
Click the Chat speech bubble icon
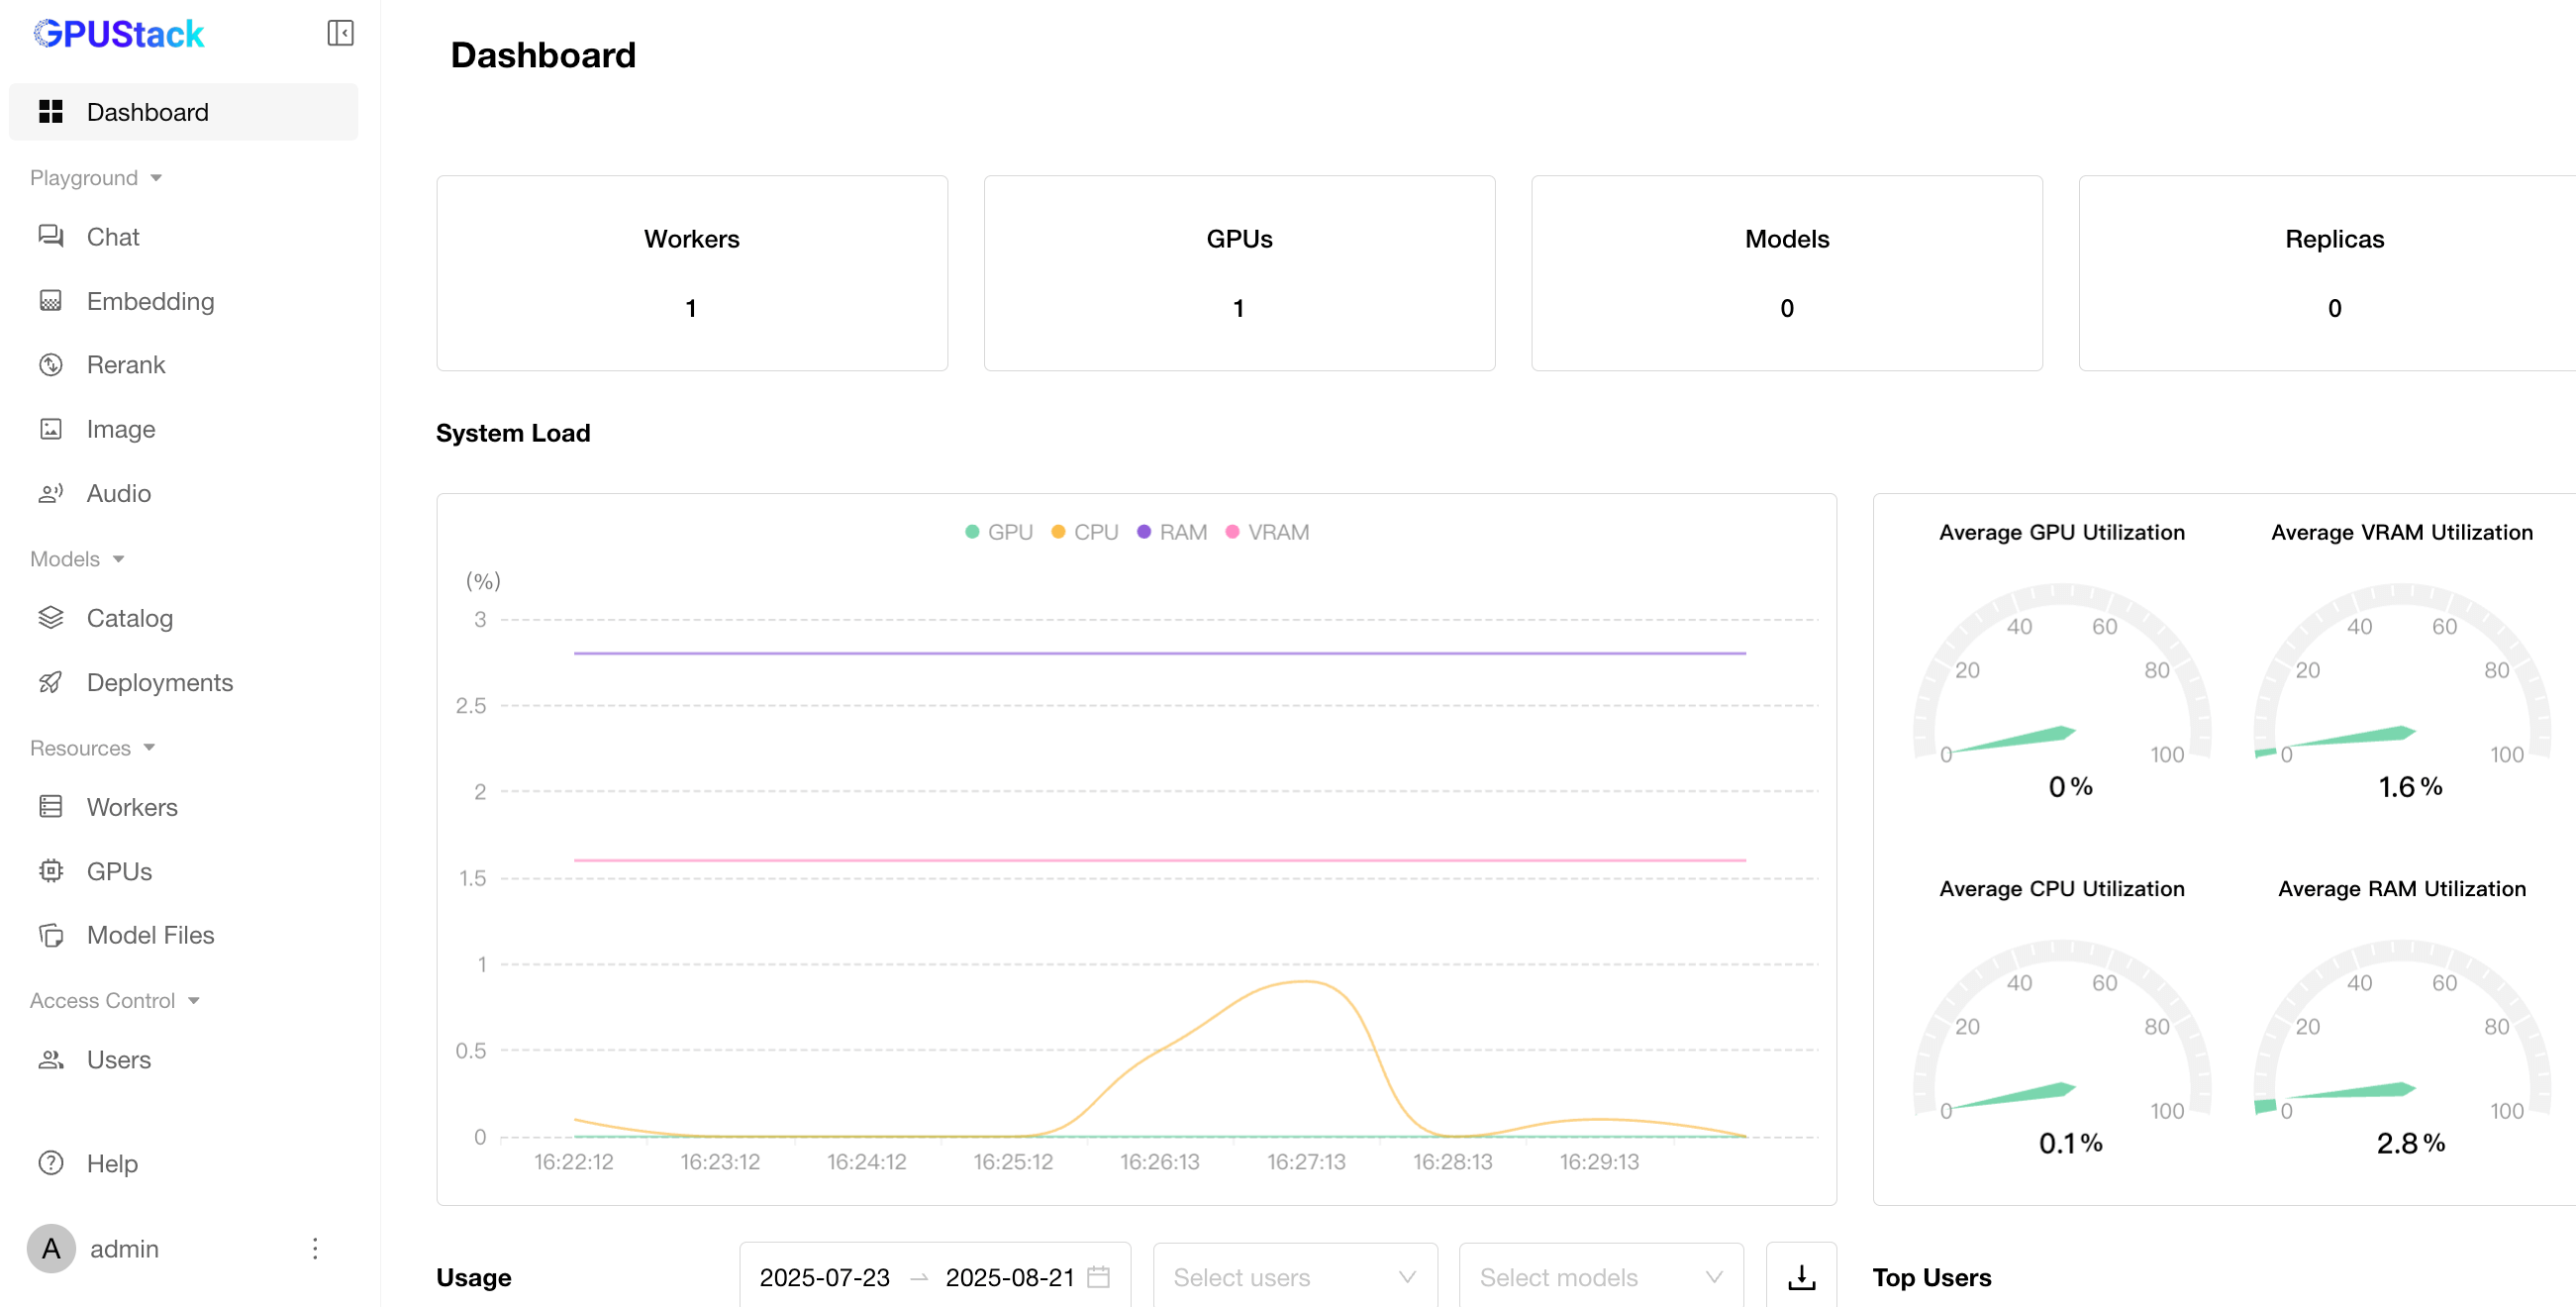50,236
